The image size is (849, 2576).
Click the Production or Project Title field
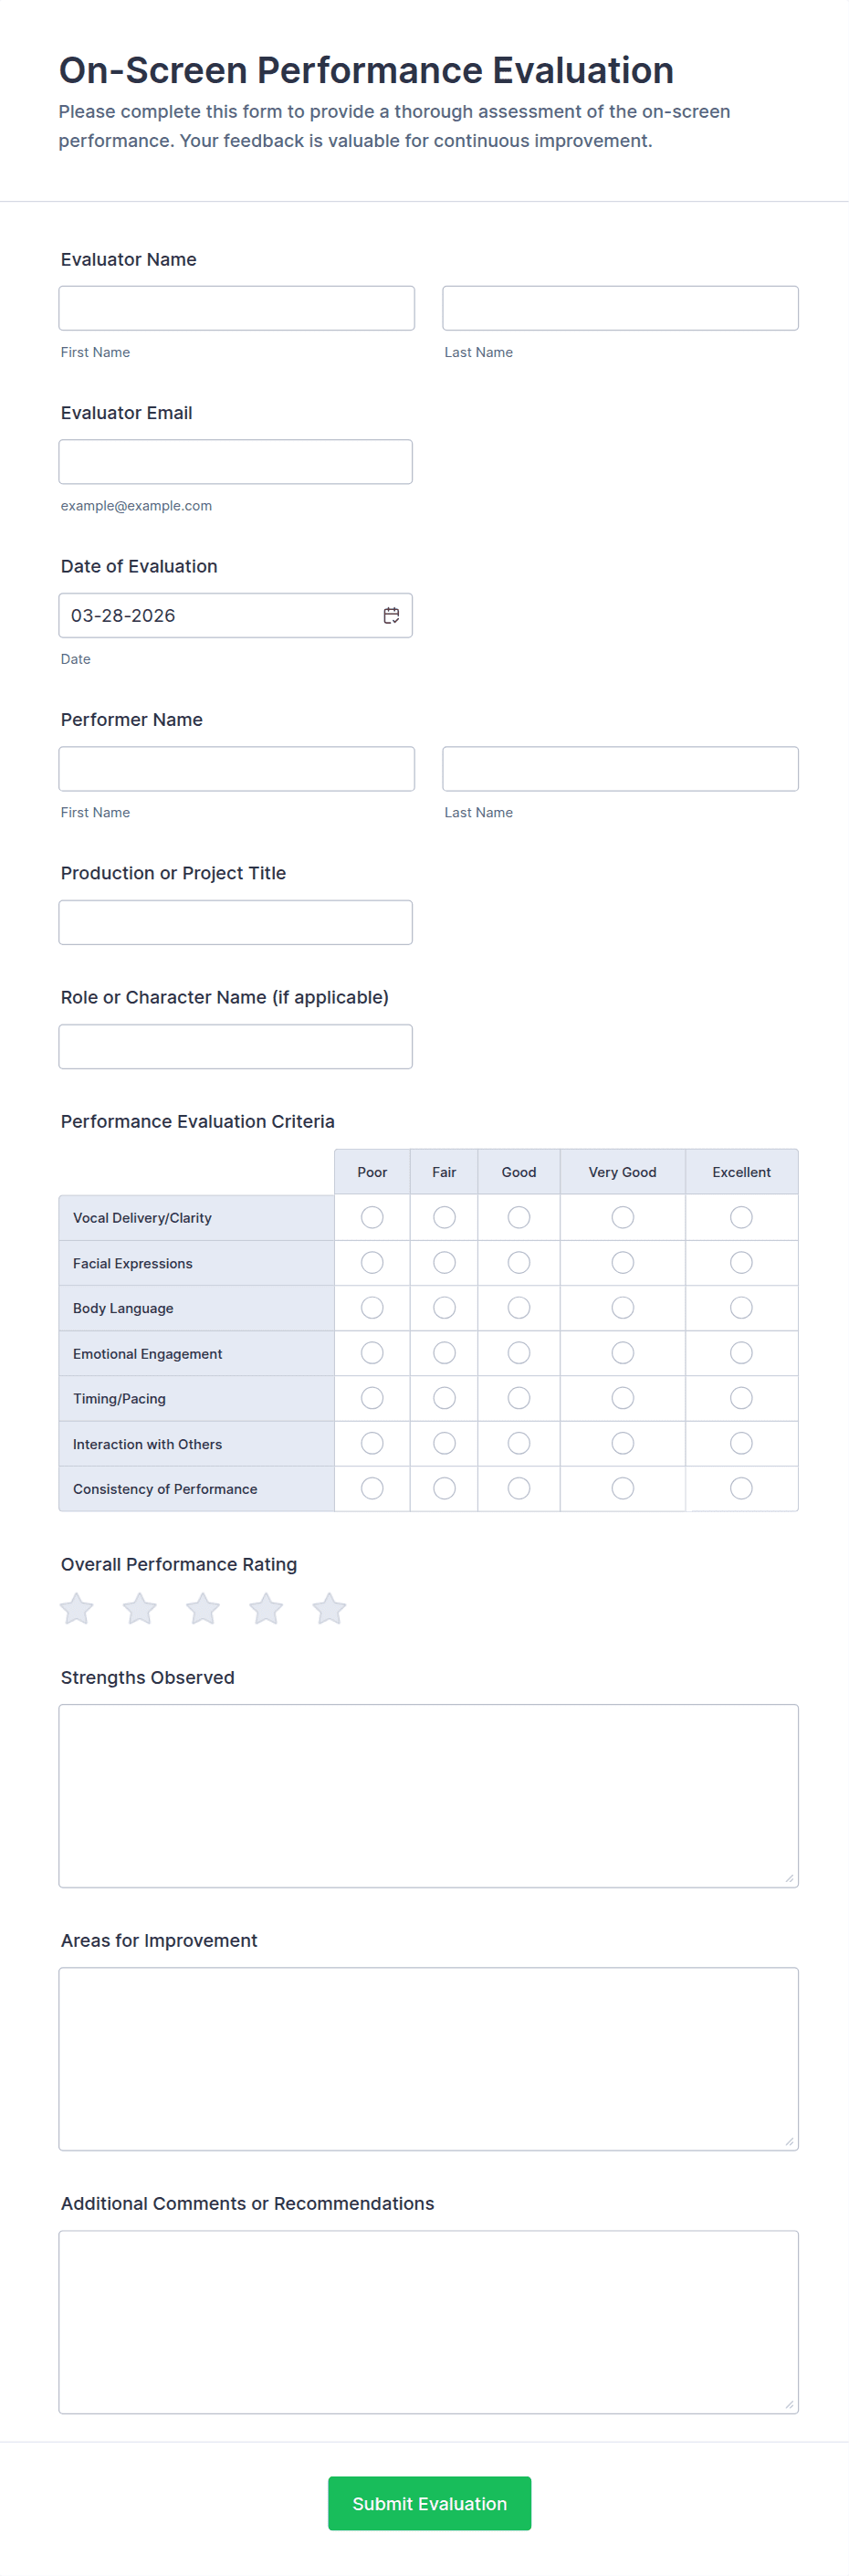(x=235, y=922)
